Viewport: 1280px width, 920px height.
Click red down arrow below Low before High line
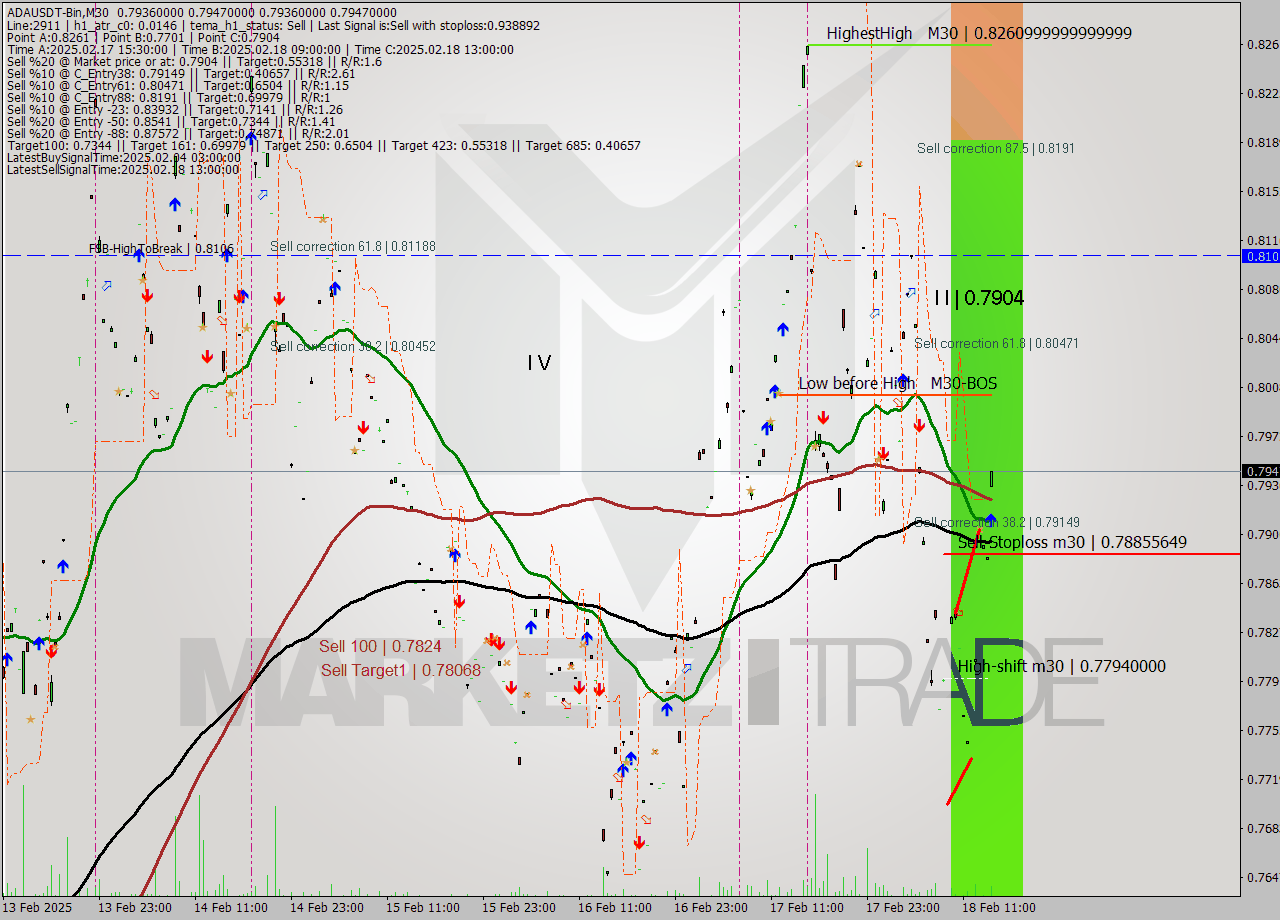pos(822,417)
